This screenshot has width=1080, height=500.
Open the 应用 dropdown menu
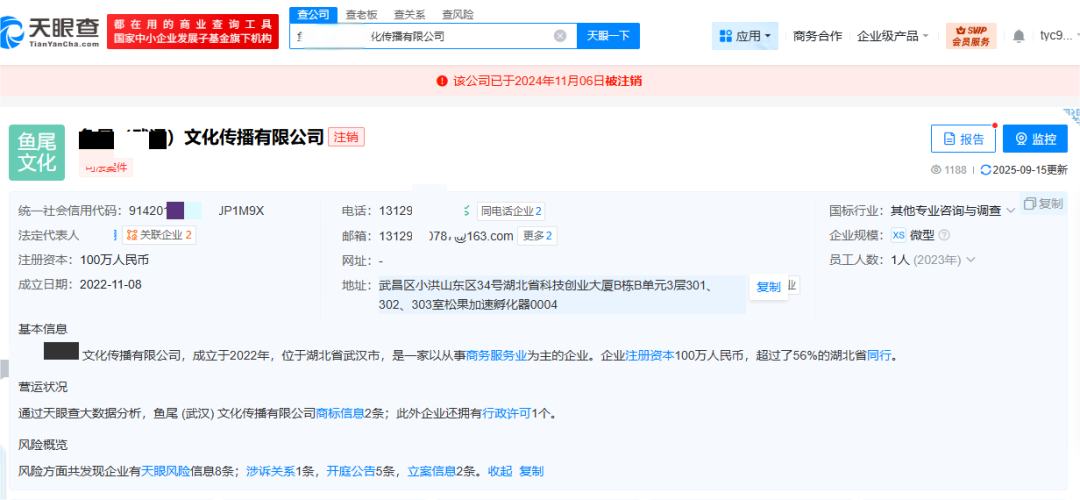pyautogui.click(x=745, y=36)
